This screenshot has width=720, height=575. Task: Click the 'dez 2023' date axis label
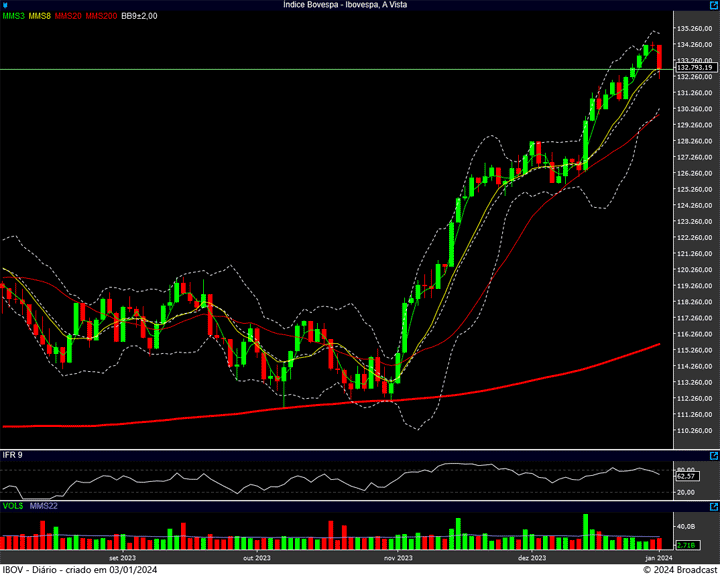[x=531, y=557]
